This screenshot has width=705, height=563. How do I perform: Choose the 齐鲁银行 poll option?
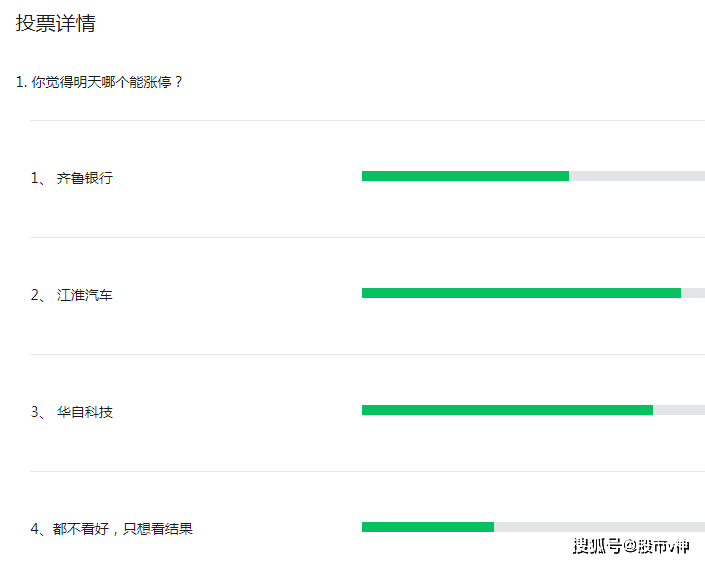pos(85,178)
